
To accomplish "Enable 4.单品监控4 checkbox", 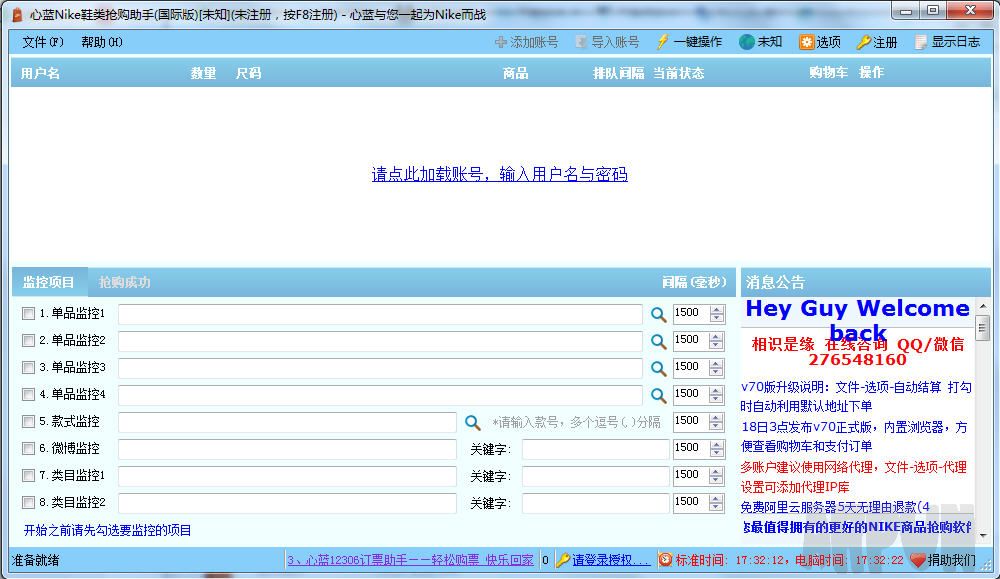I will (x=28, y=395).
